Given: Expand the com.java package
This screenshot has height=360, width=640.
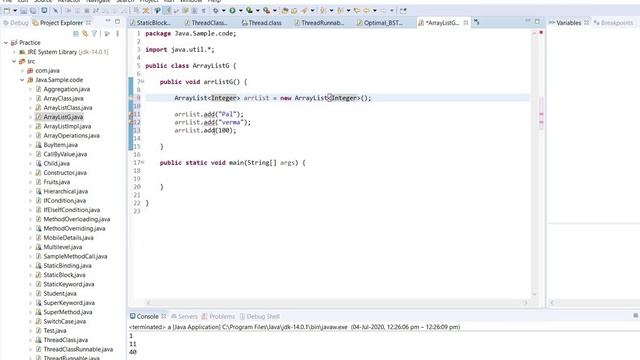Looking at the screenshot, I should [x=22, y=71].
